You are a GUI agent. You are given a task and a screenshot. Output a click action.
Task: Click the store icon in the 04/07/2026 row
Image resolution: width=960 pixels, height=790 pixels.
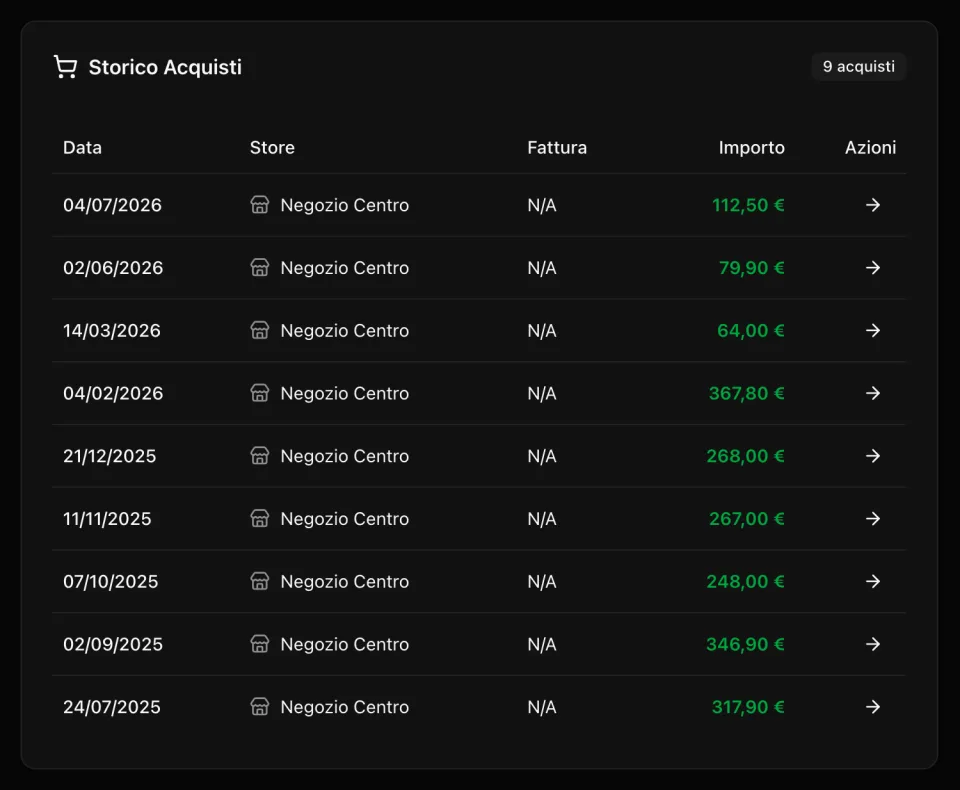(x=260, y=205)
